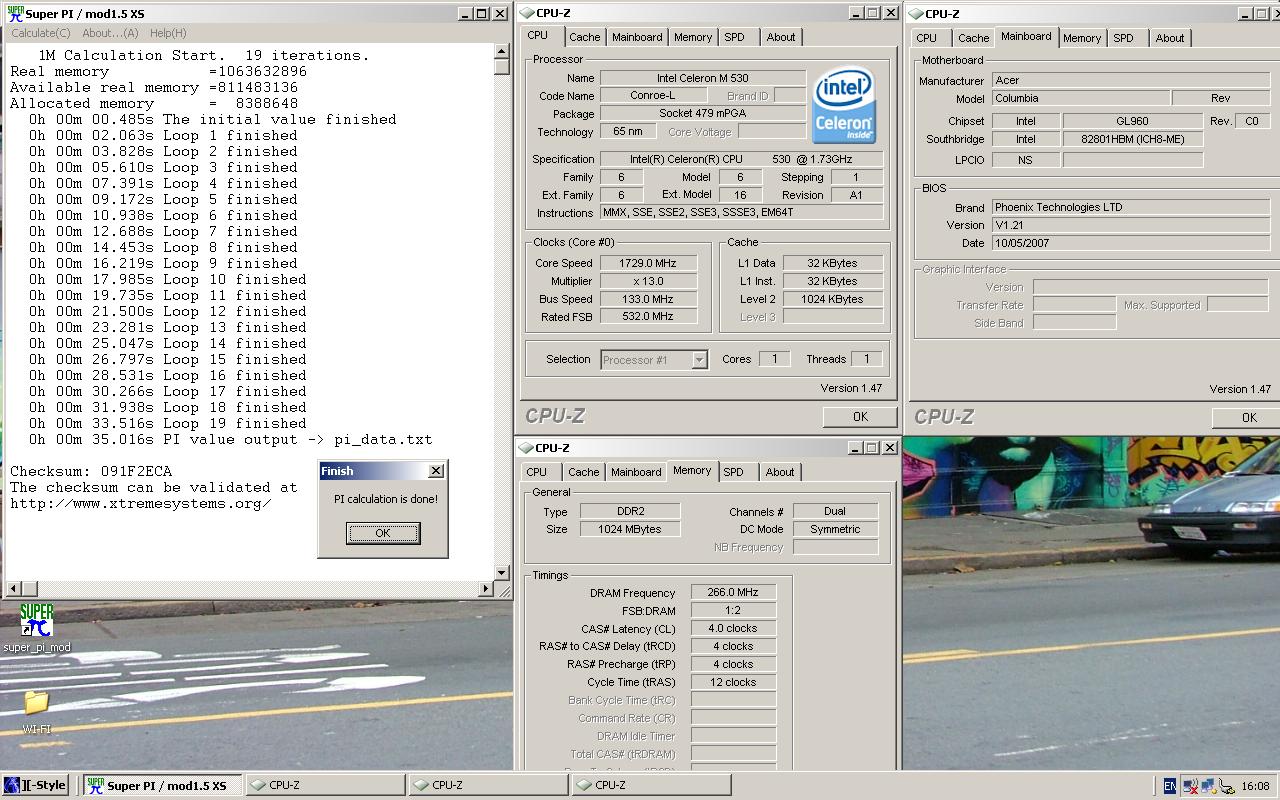Click the Instructions field MMX, SSE, SSE2
Screen dimensions: 1280x800
click(x=742, y=213)
